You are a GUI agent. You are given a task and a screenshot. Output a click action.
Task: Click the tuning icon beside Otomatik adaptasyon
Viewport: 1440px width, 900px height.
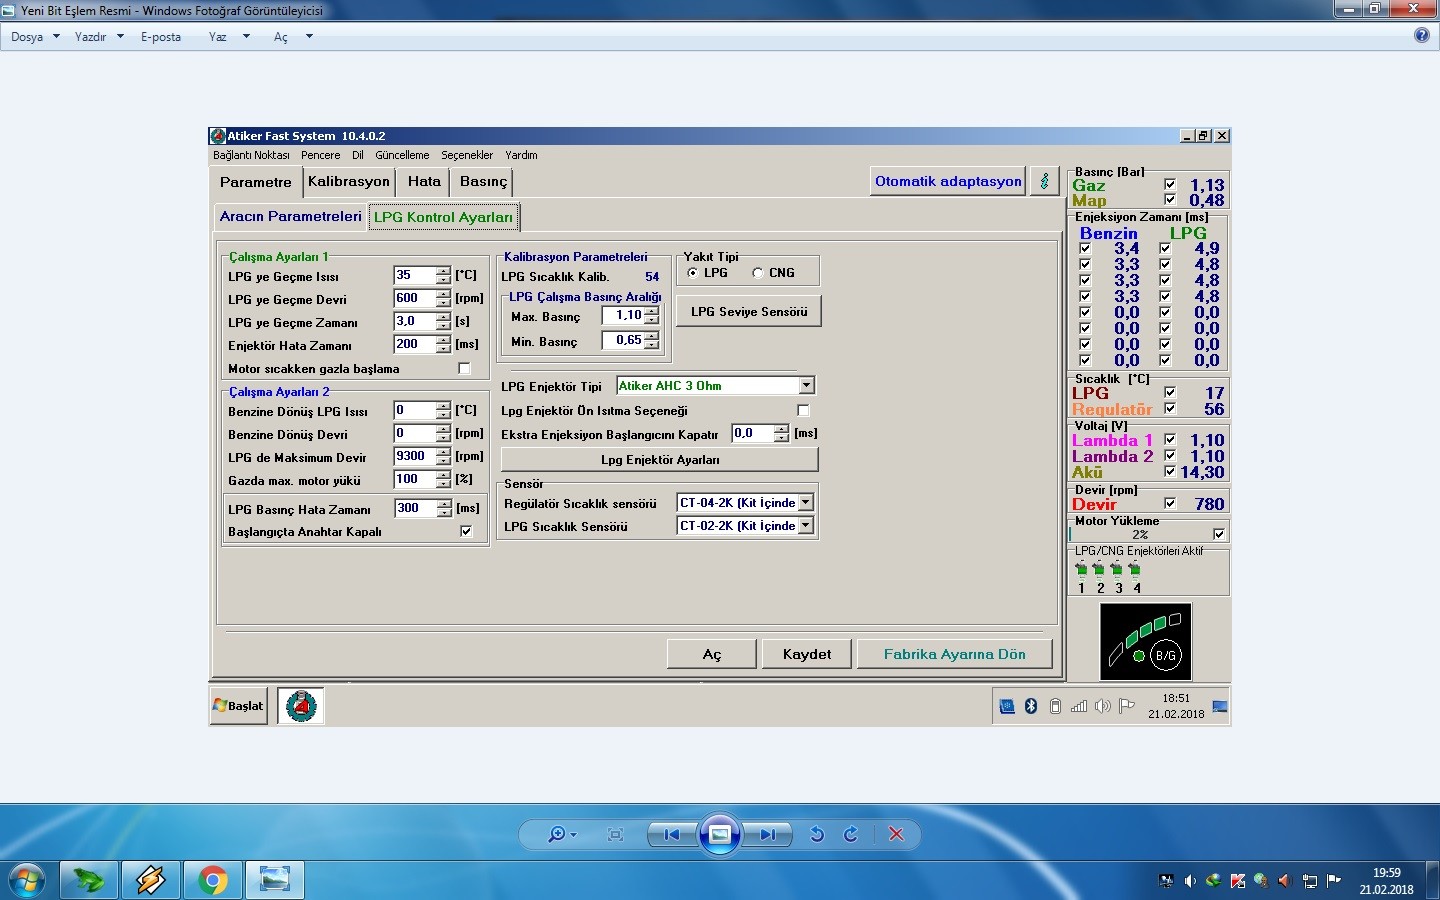pos(1044,181)
